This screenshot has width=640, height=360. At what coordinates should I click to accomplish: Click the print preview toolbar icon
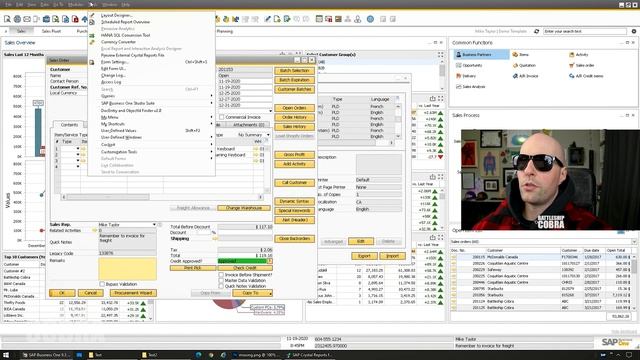(x=7, y=19)
